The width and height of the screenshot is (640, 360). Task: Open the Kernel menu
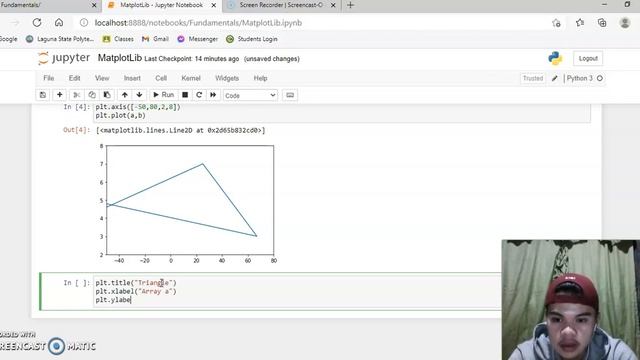coord(191,78)
